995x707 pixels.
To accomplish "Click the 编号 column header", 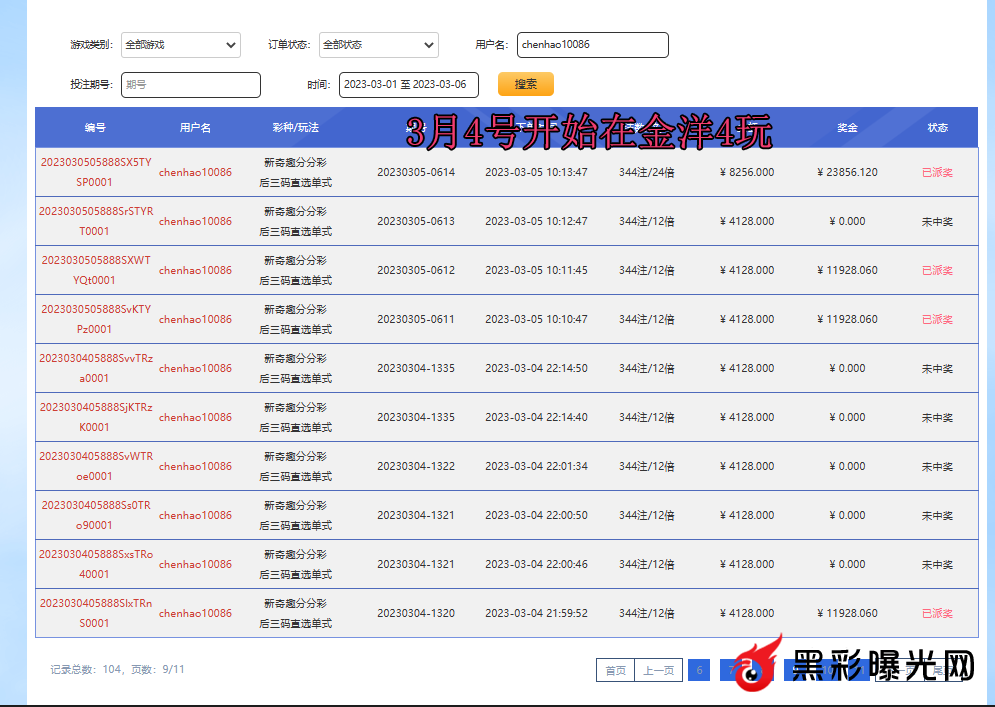I will (95, 128).
